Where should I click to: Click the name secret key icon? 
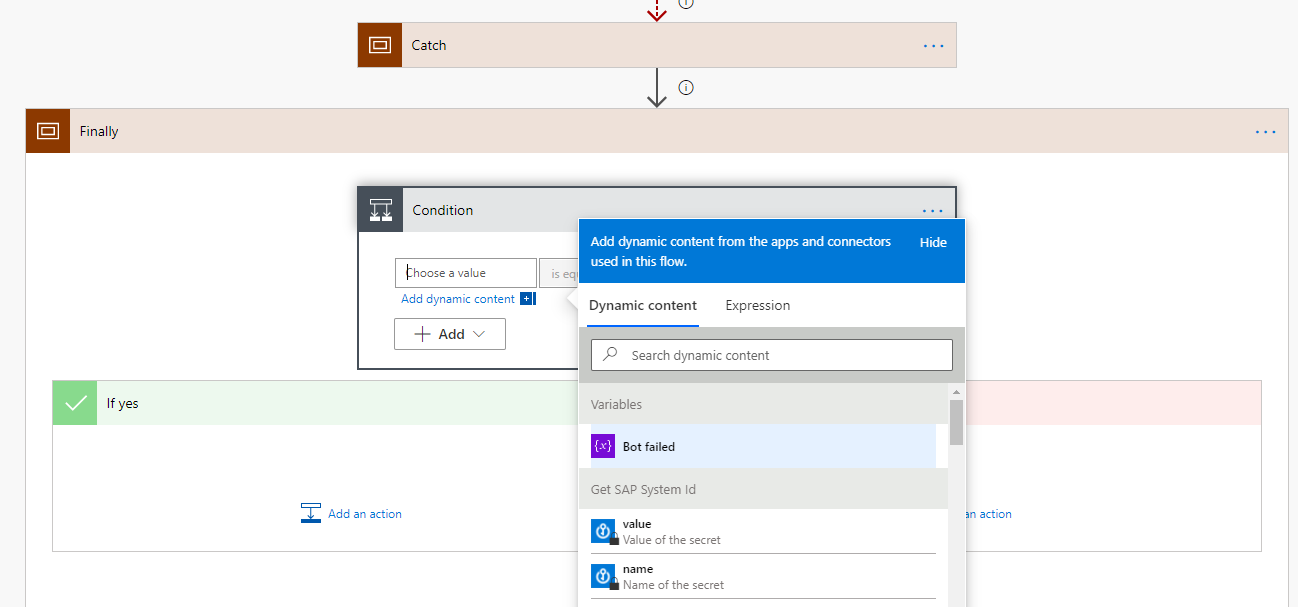click(603, 575)
